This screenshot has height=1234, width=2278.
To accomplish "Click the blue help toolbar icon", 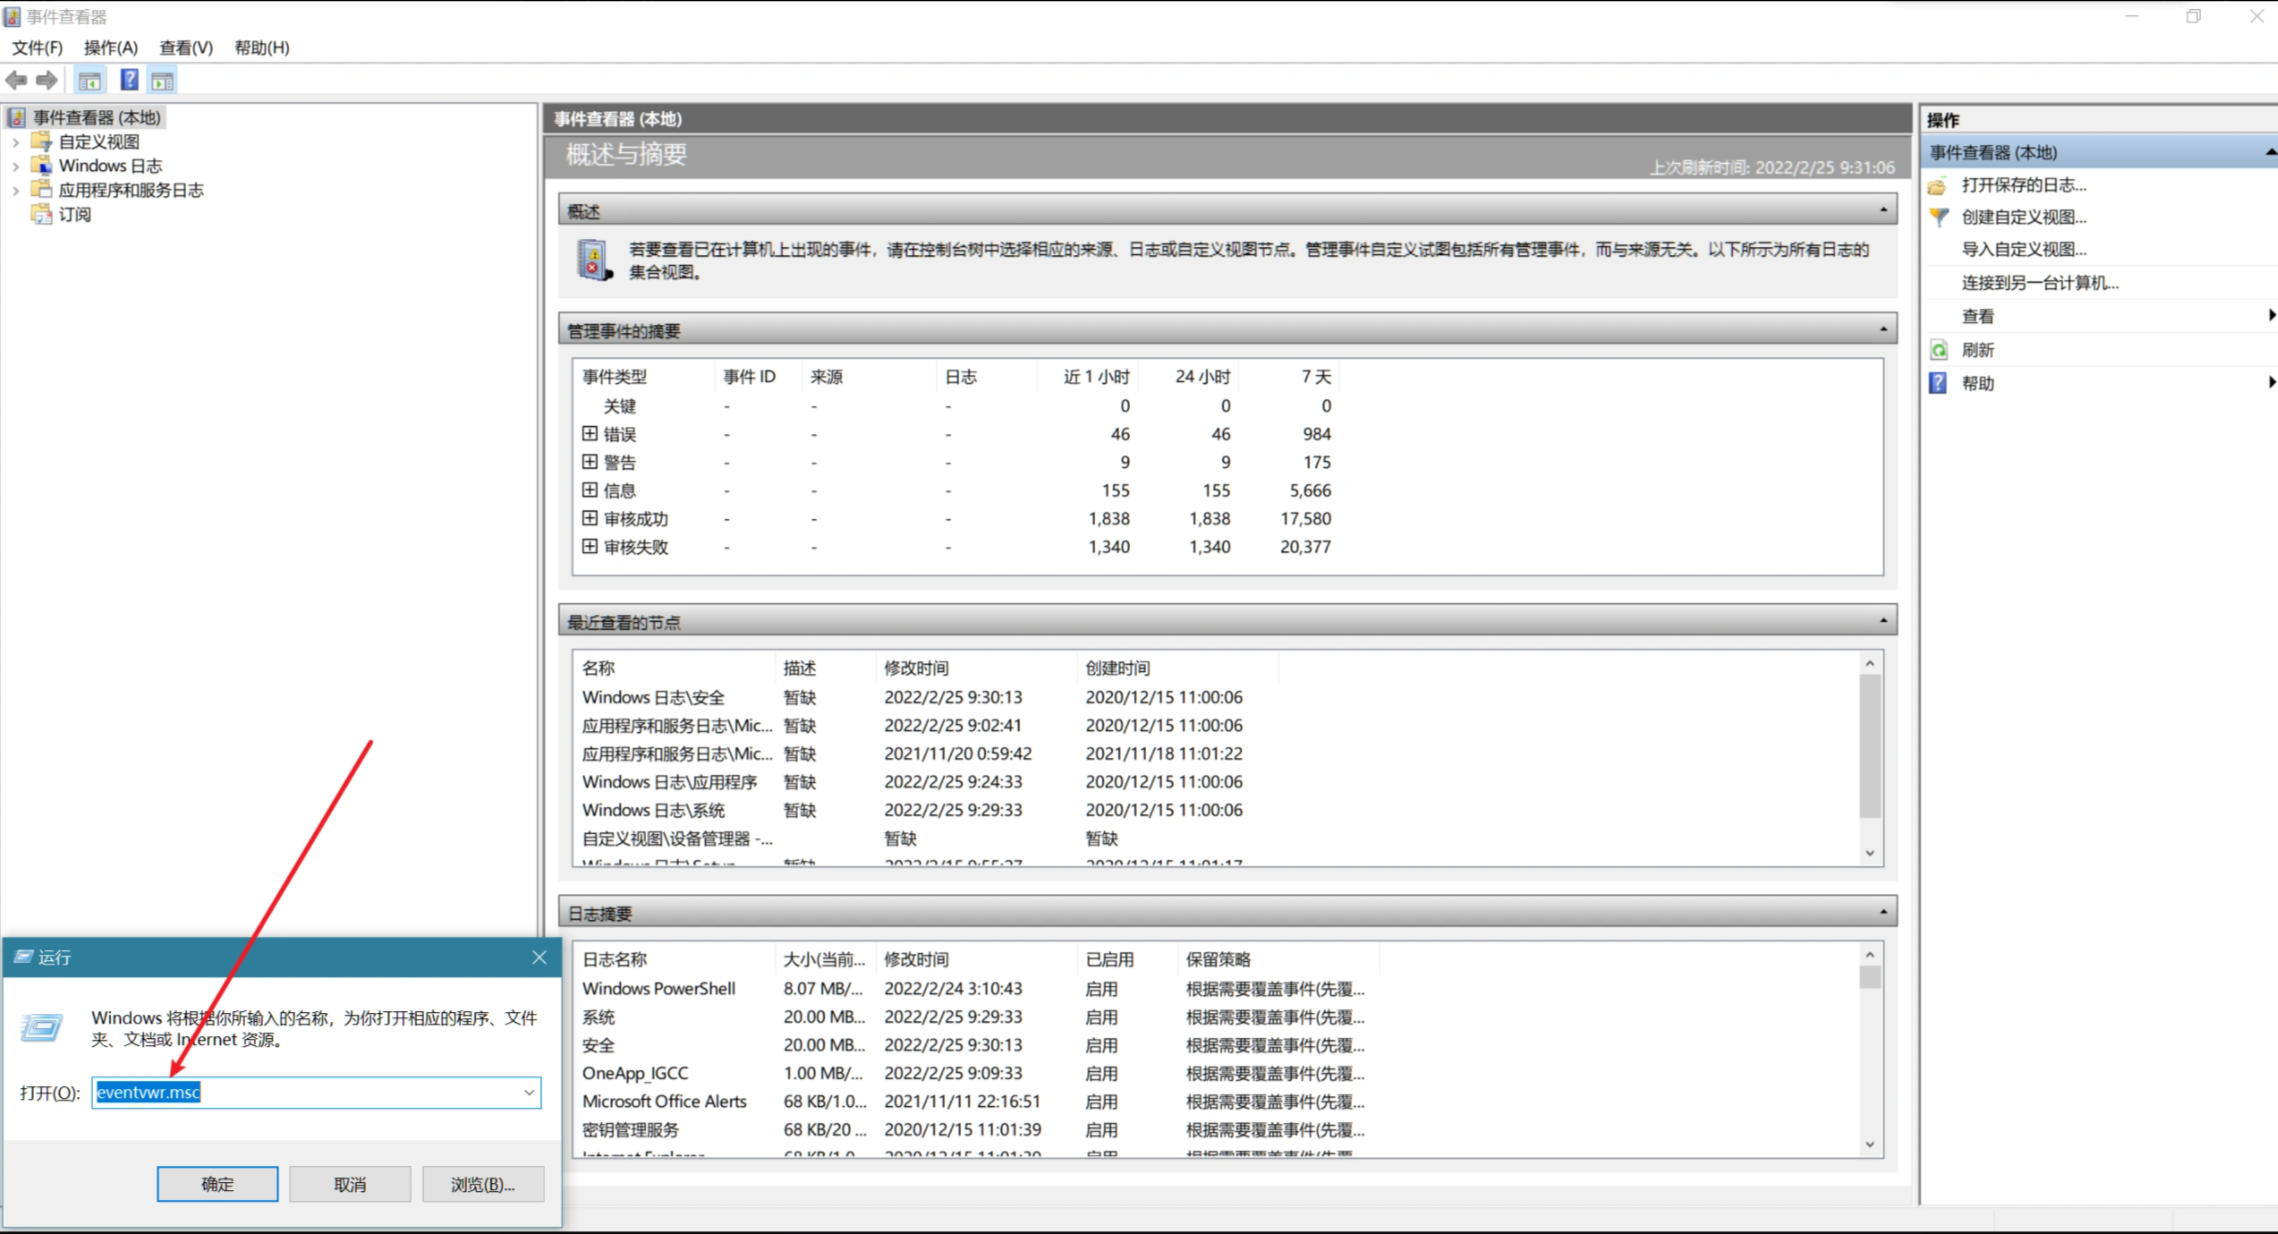I will [129, 80].
